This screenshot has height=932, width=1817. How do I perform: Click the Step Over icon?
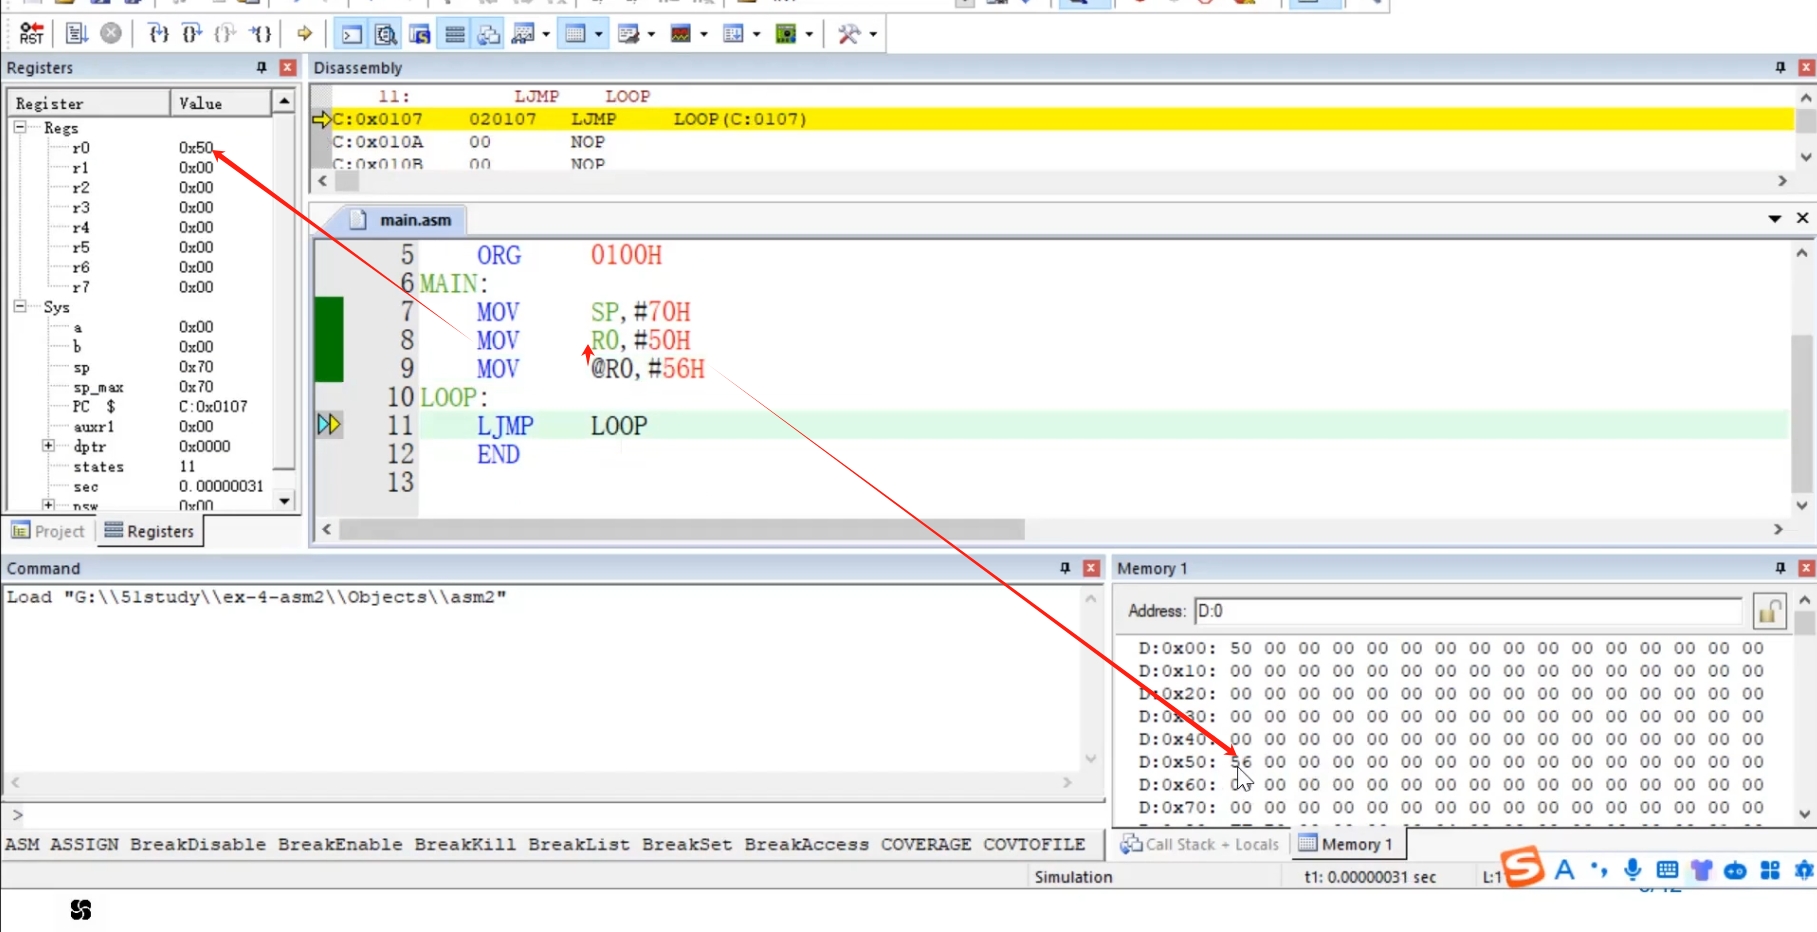[192, 34]
